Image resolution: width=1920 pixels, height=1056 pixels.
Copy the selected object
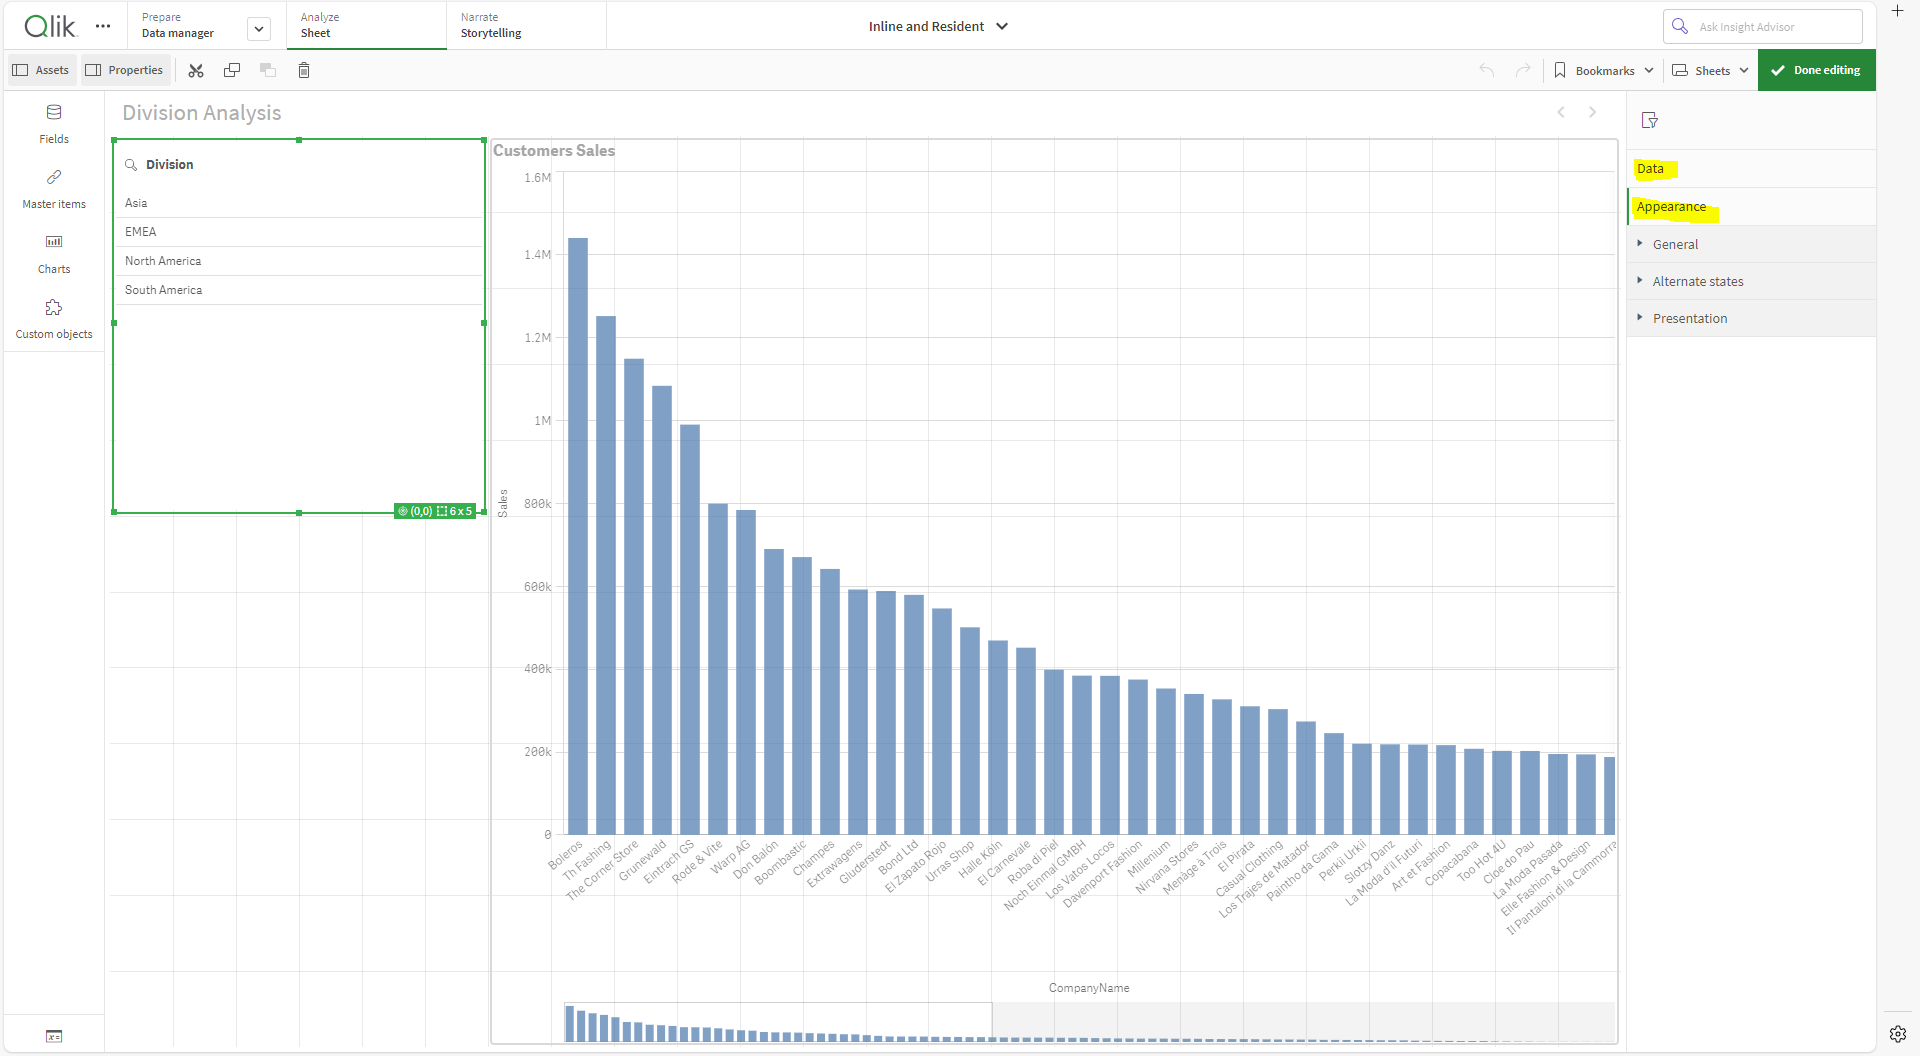(x=232, y=70)
